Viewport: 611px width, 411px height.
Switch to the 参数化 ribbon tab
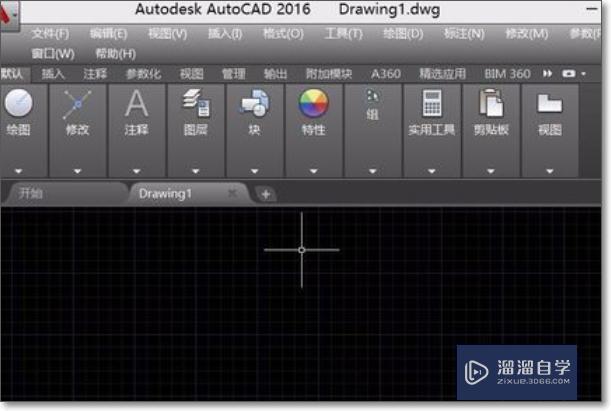(143, 74)
